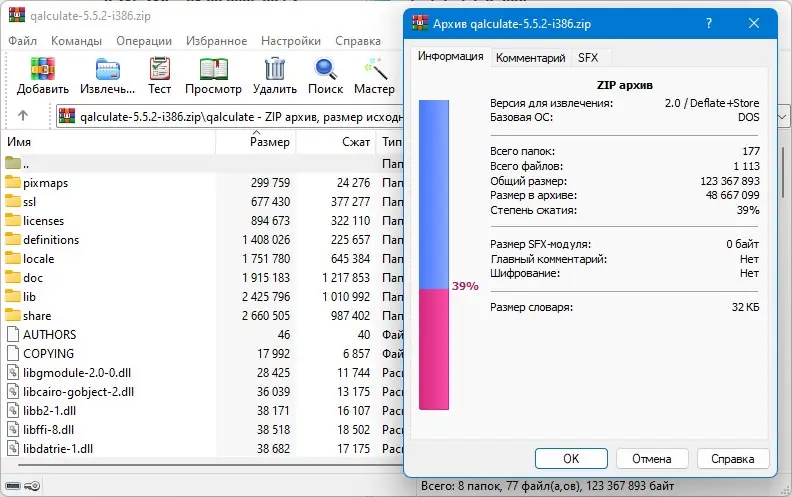Select the licenses folder icon

click(x=13, y=220)
